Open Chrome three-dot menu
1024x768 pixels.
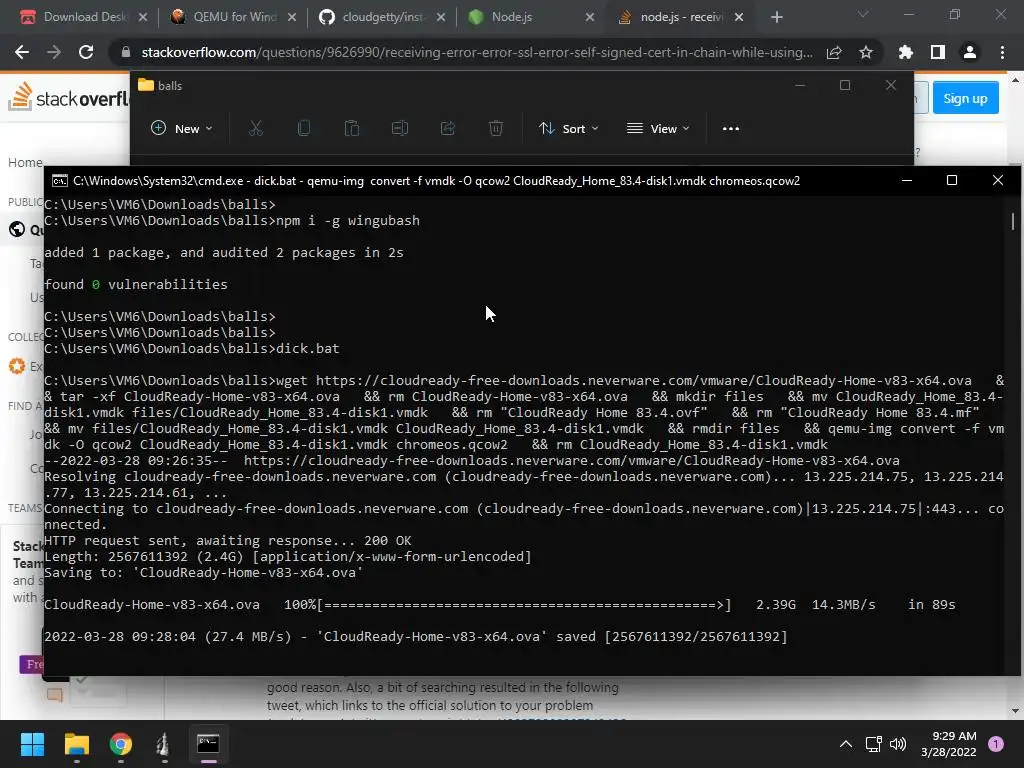(1002, 52)
